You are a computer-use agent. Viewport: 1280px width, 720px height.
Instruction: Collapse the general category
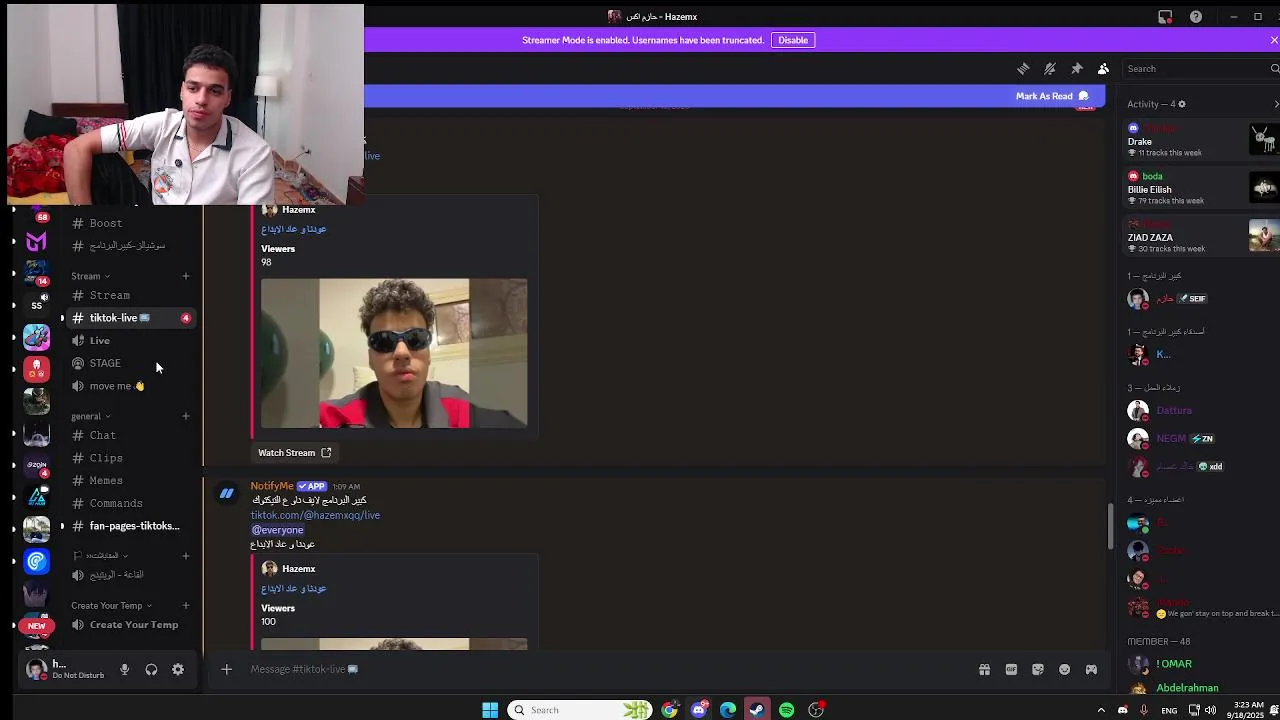90,416
